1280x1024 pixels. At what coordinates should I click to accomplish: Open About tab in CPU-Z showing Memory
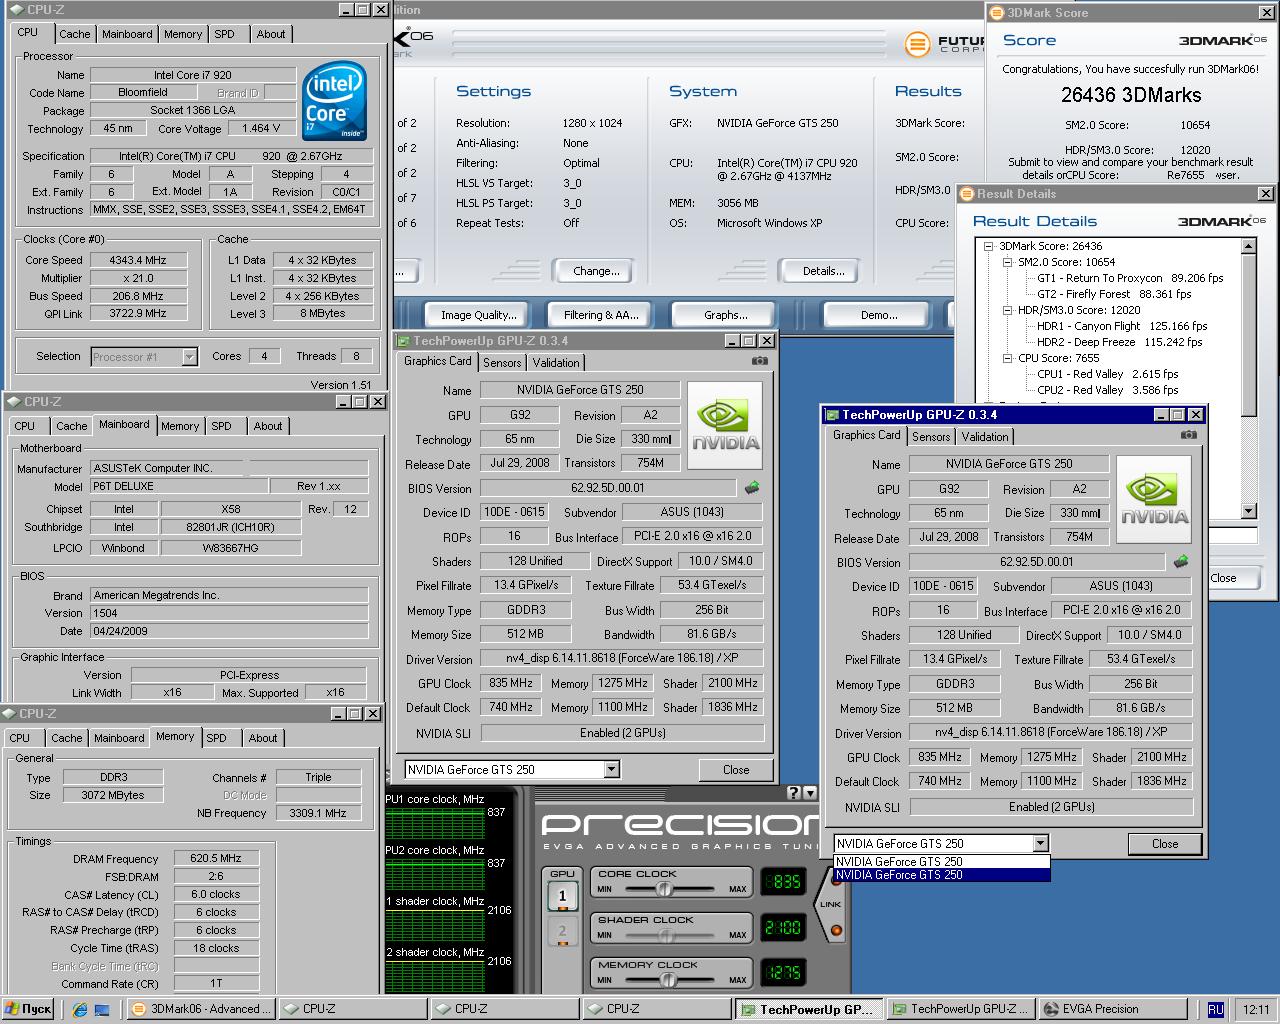(x=263, y=738)
